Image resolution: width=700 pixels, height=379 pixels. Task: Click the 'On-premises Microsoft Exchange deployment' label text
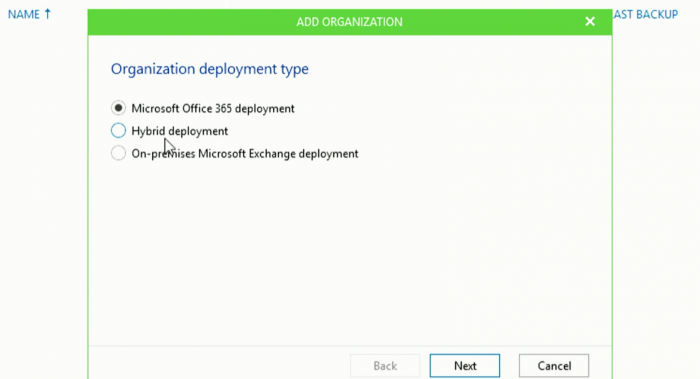coord(245,154)
